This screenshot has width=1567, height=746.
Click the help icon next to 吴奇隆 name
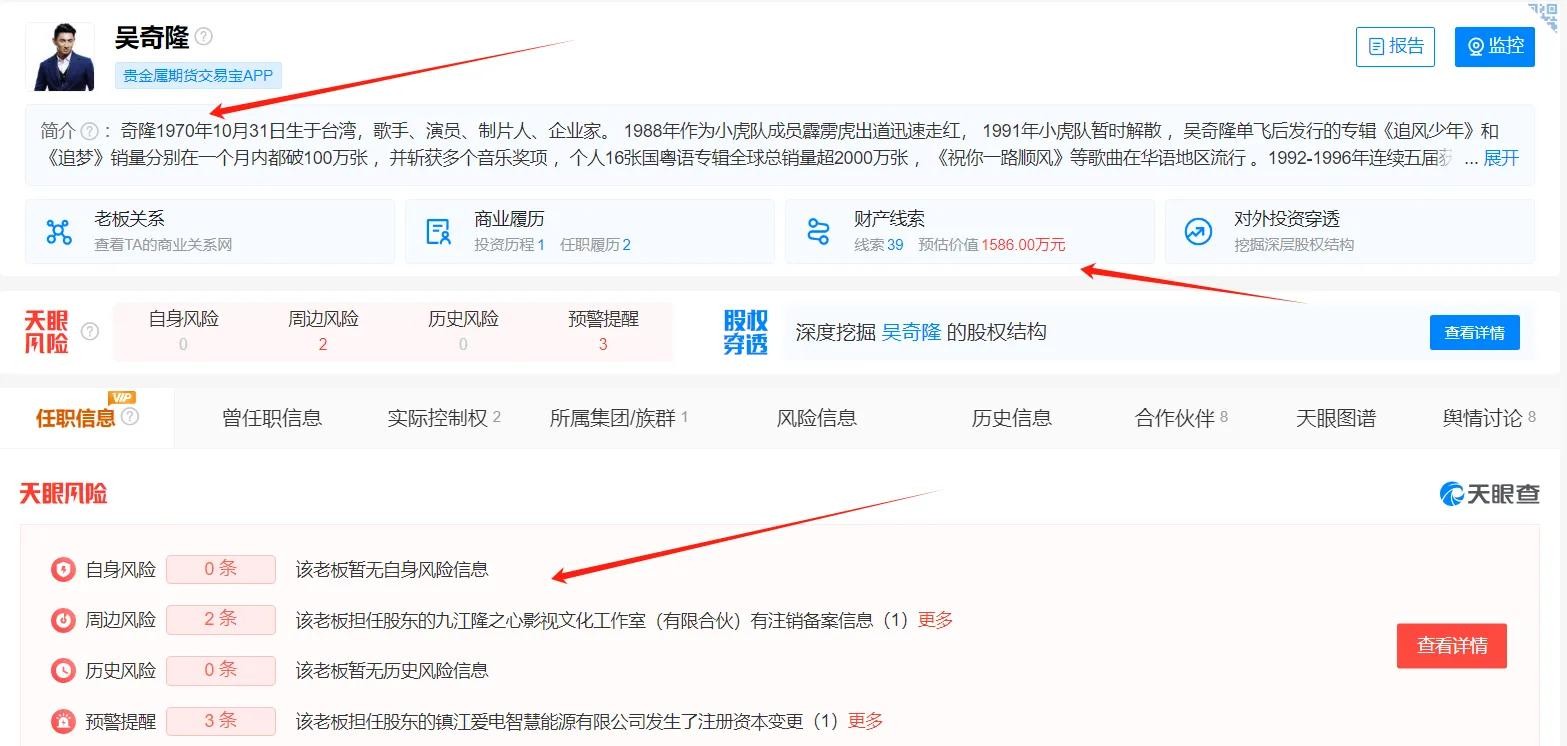click(204, 37)
